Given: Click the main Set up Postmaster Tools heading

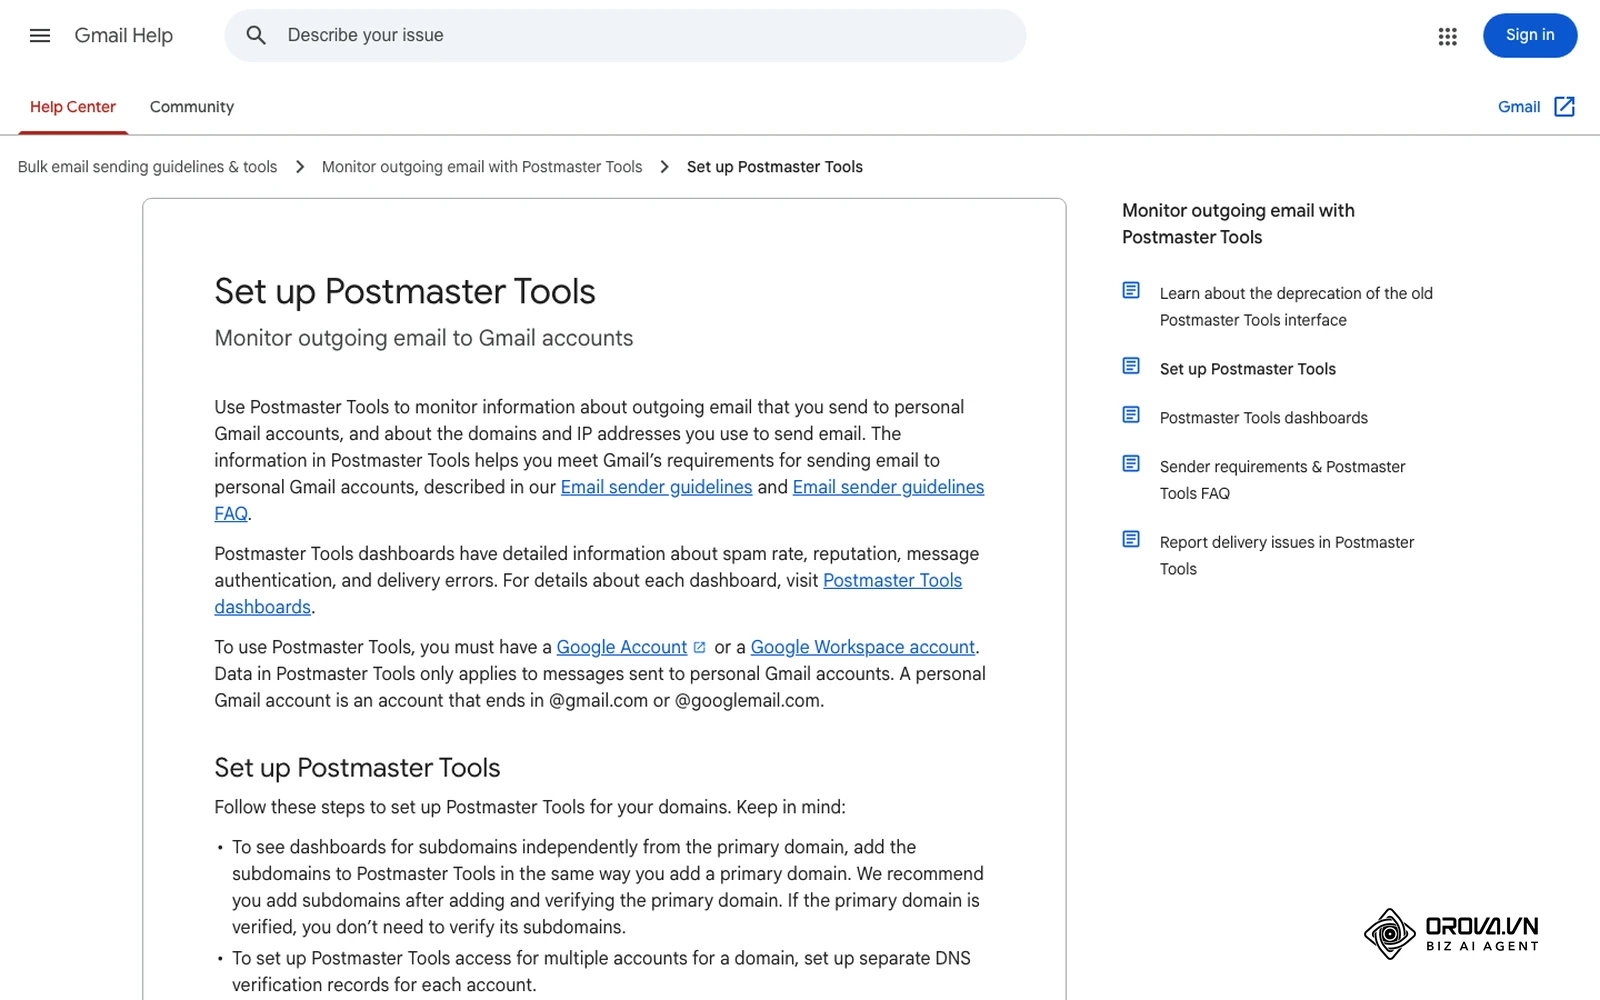Looking at the screenshot, I should click(405, 292).
